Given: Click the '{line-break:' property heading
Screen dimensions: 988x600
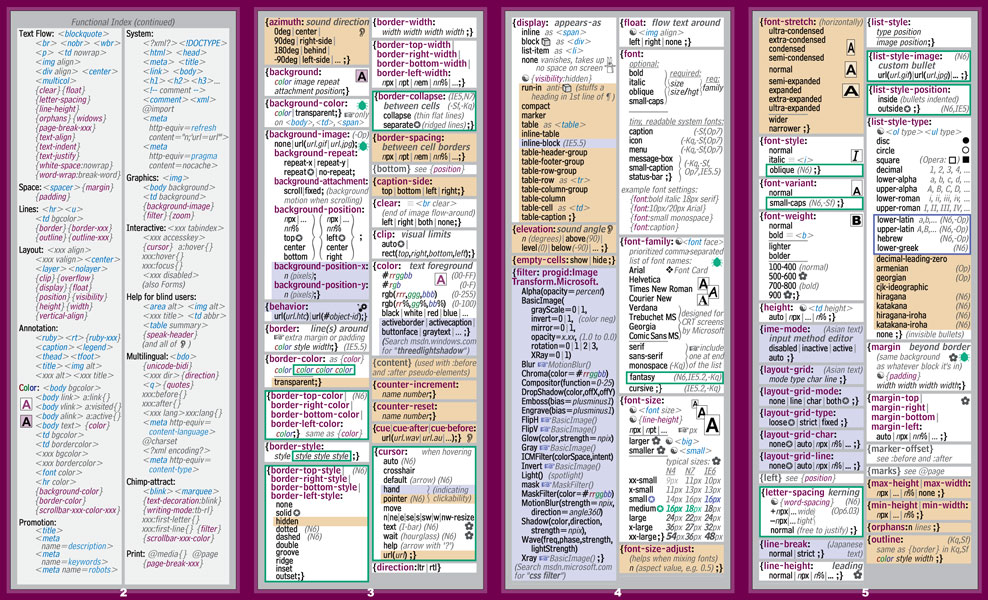Looking at the screenshot, I should coord(787,544).
